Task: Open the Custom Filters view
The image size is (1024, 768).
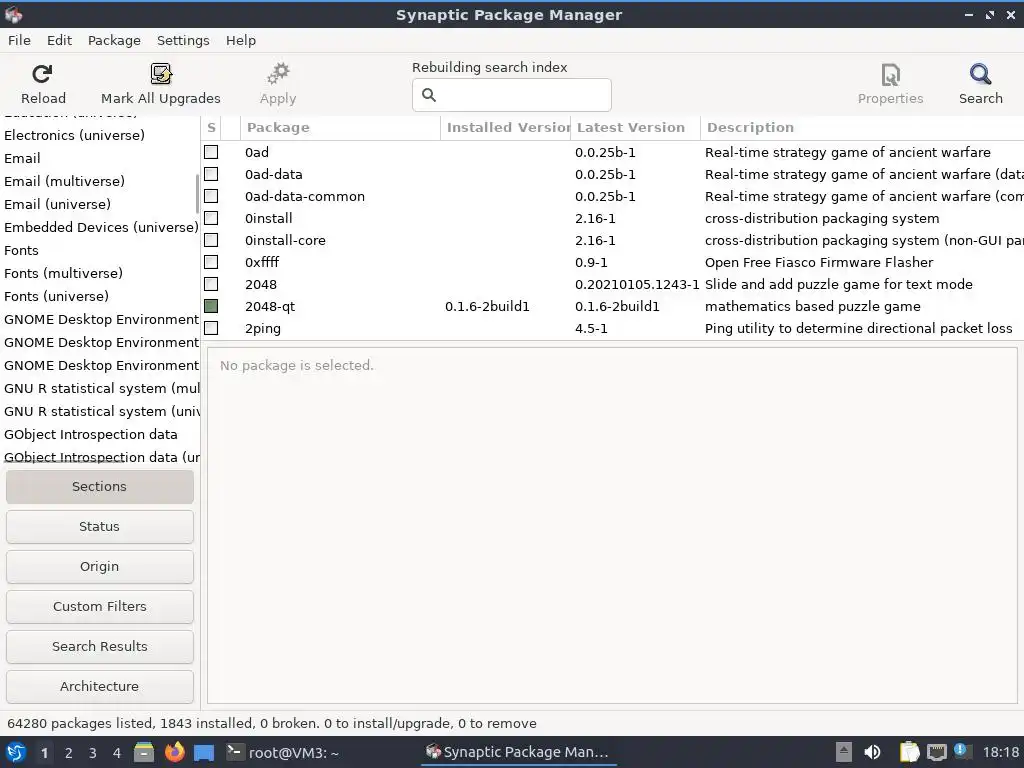Action: pos(99,606)
